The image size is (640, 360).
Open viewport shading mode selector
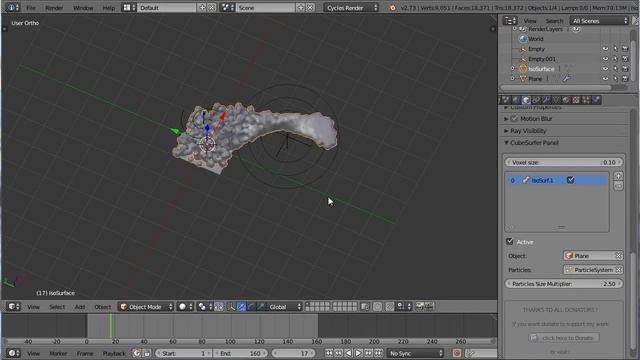(186, 307)
